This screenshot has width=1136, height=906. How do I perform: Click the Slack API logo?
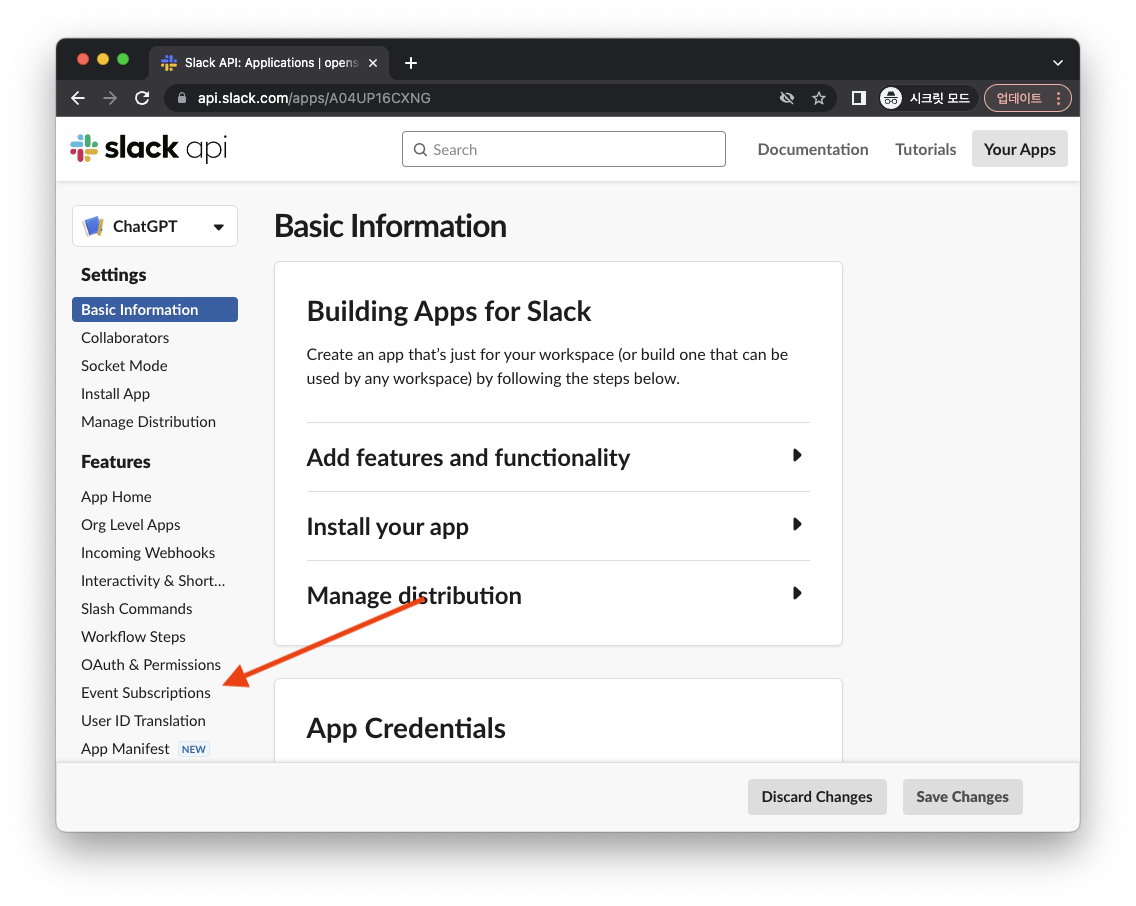[x=149, y=148]
